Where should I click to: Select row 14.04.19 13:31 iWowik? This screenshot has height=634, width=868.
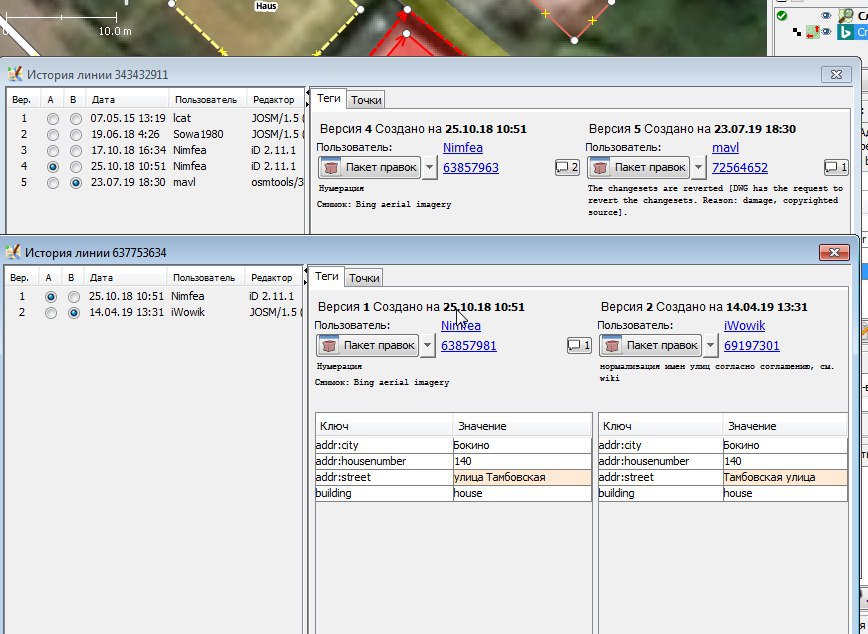click(x=153, y=313)
